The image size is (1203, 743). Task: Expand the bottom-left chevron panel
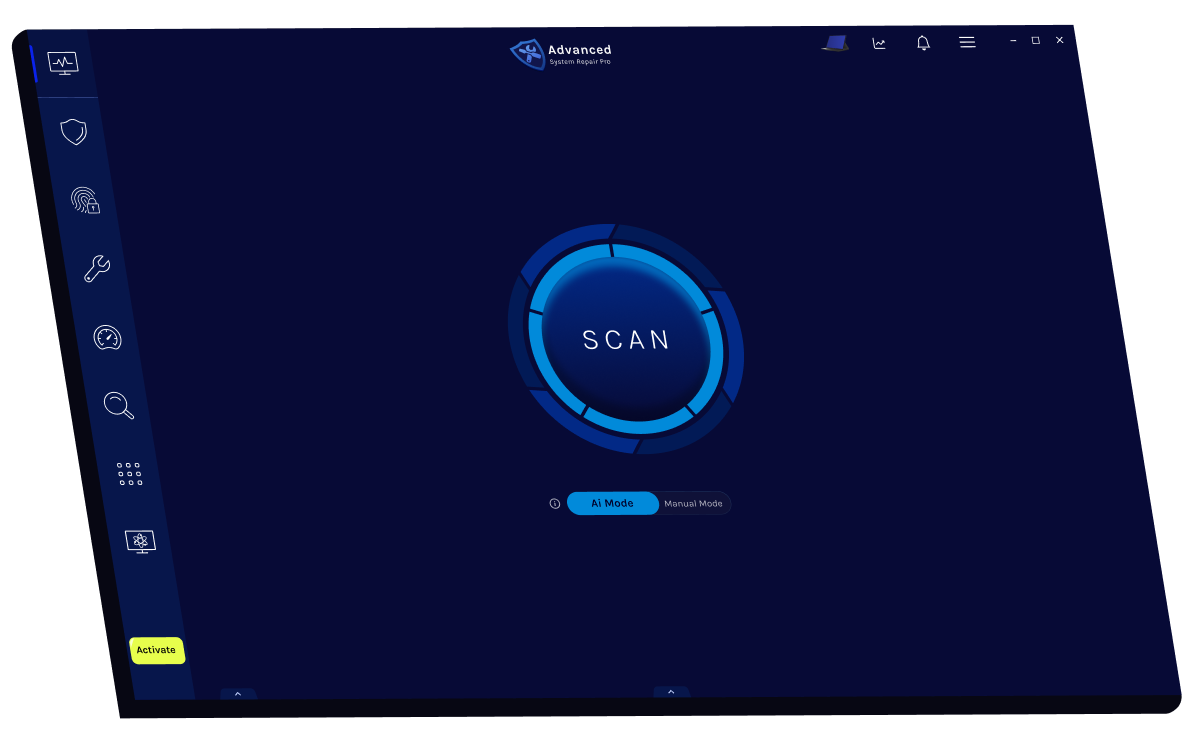pyautogui.click(x=238, y=693)
